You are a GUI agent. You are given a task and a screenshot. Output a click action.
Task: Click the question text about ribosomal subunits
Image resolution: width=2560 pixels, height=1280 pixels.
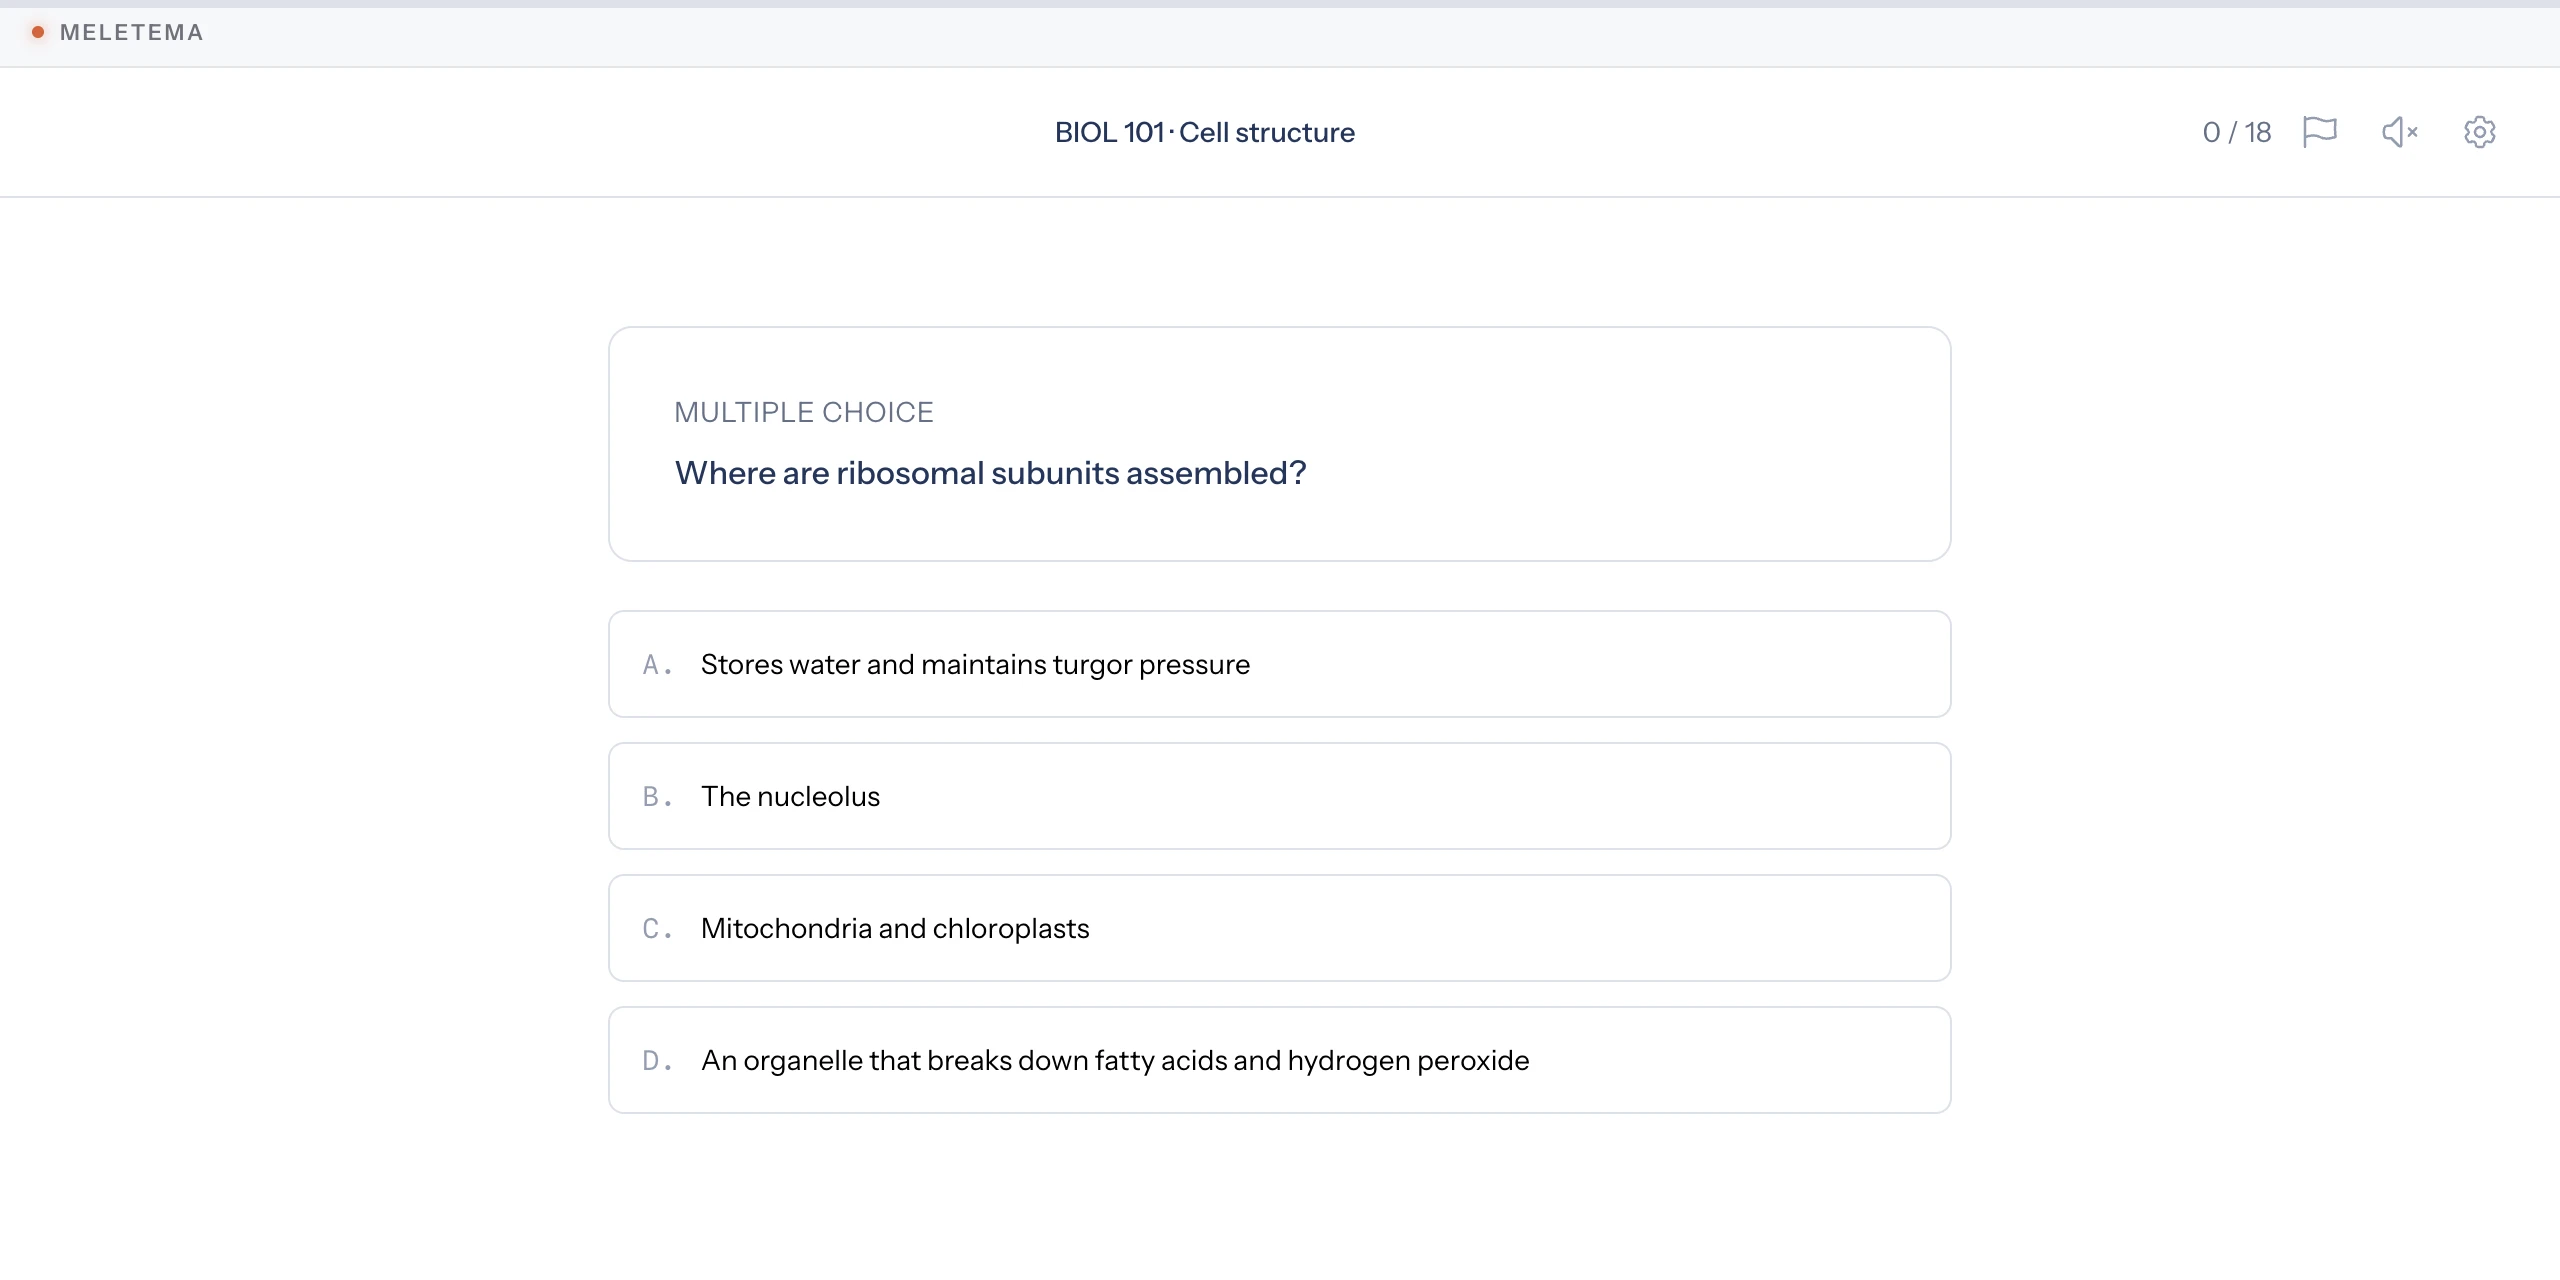pyautogui.click(x=990, y=473)
